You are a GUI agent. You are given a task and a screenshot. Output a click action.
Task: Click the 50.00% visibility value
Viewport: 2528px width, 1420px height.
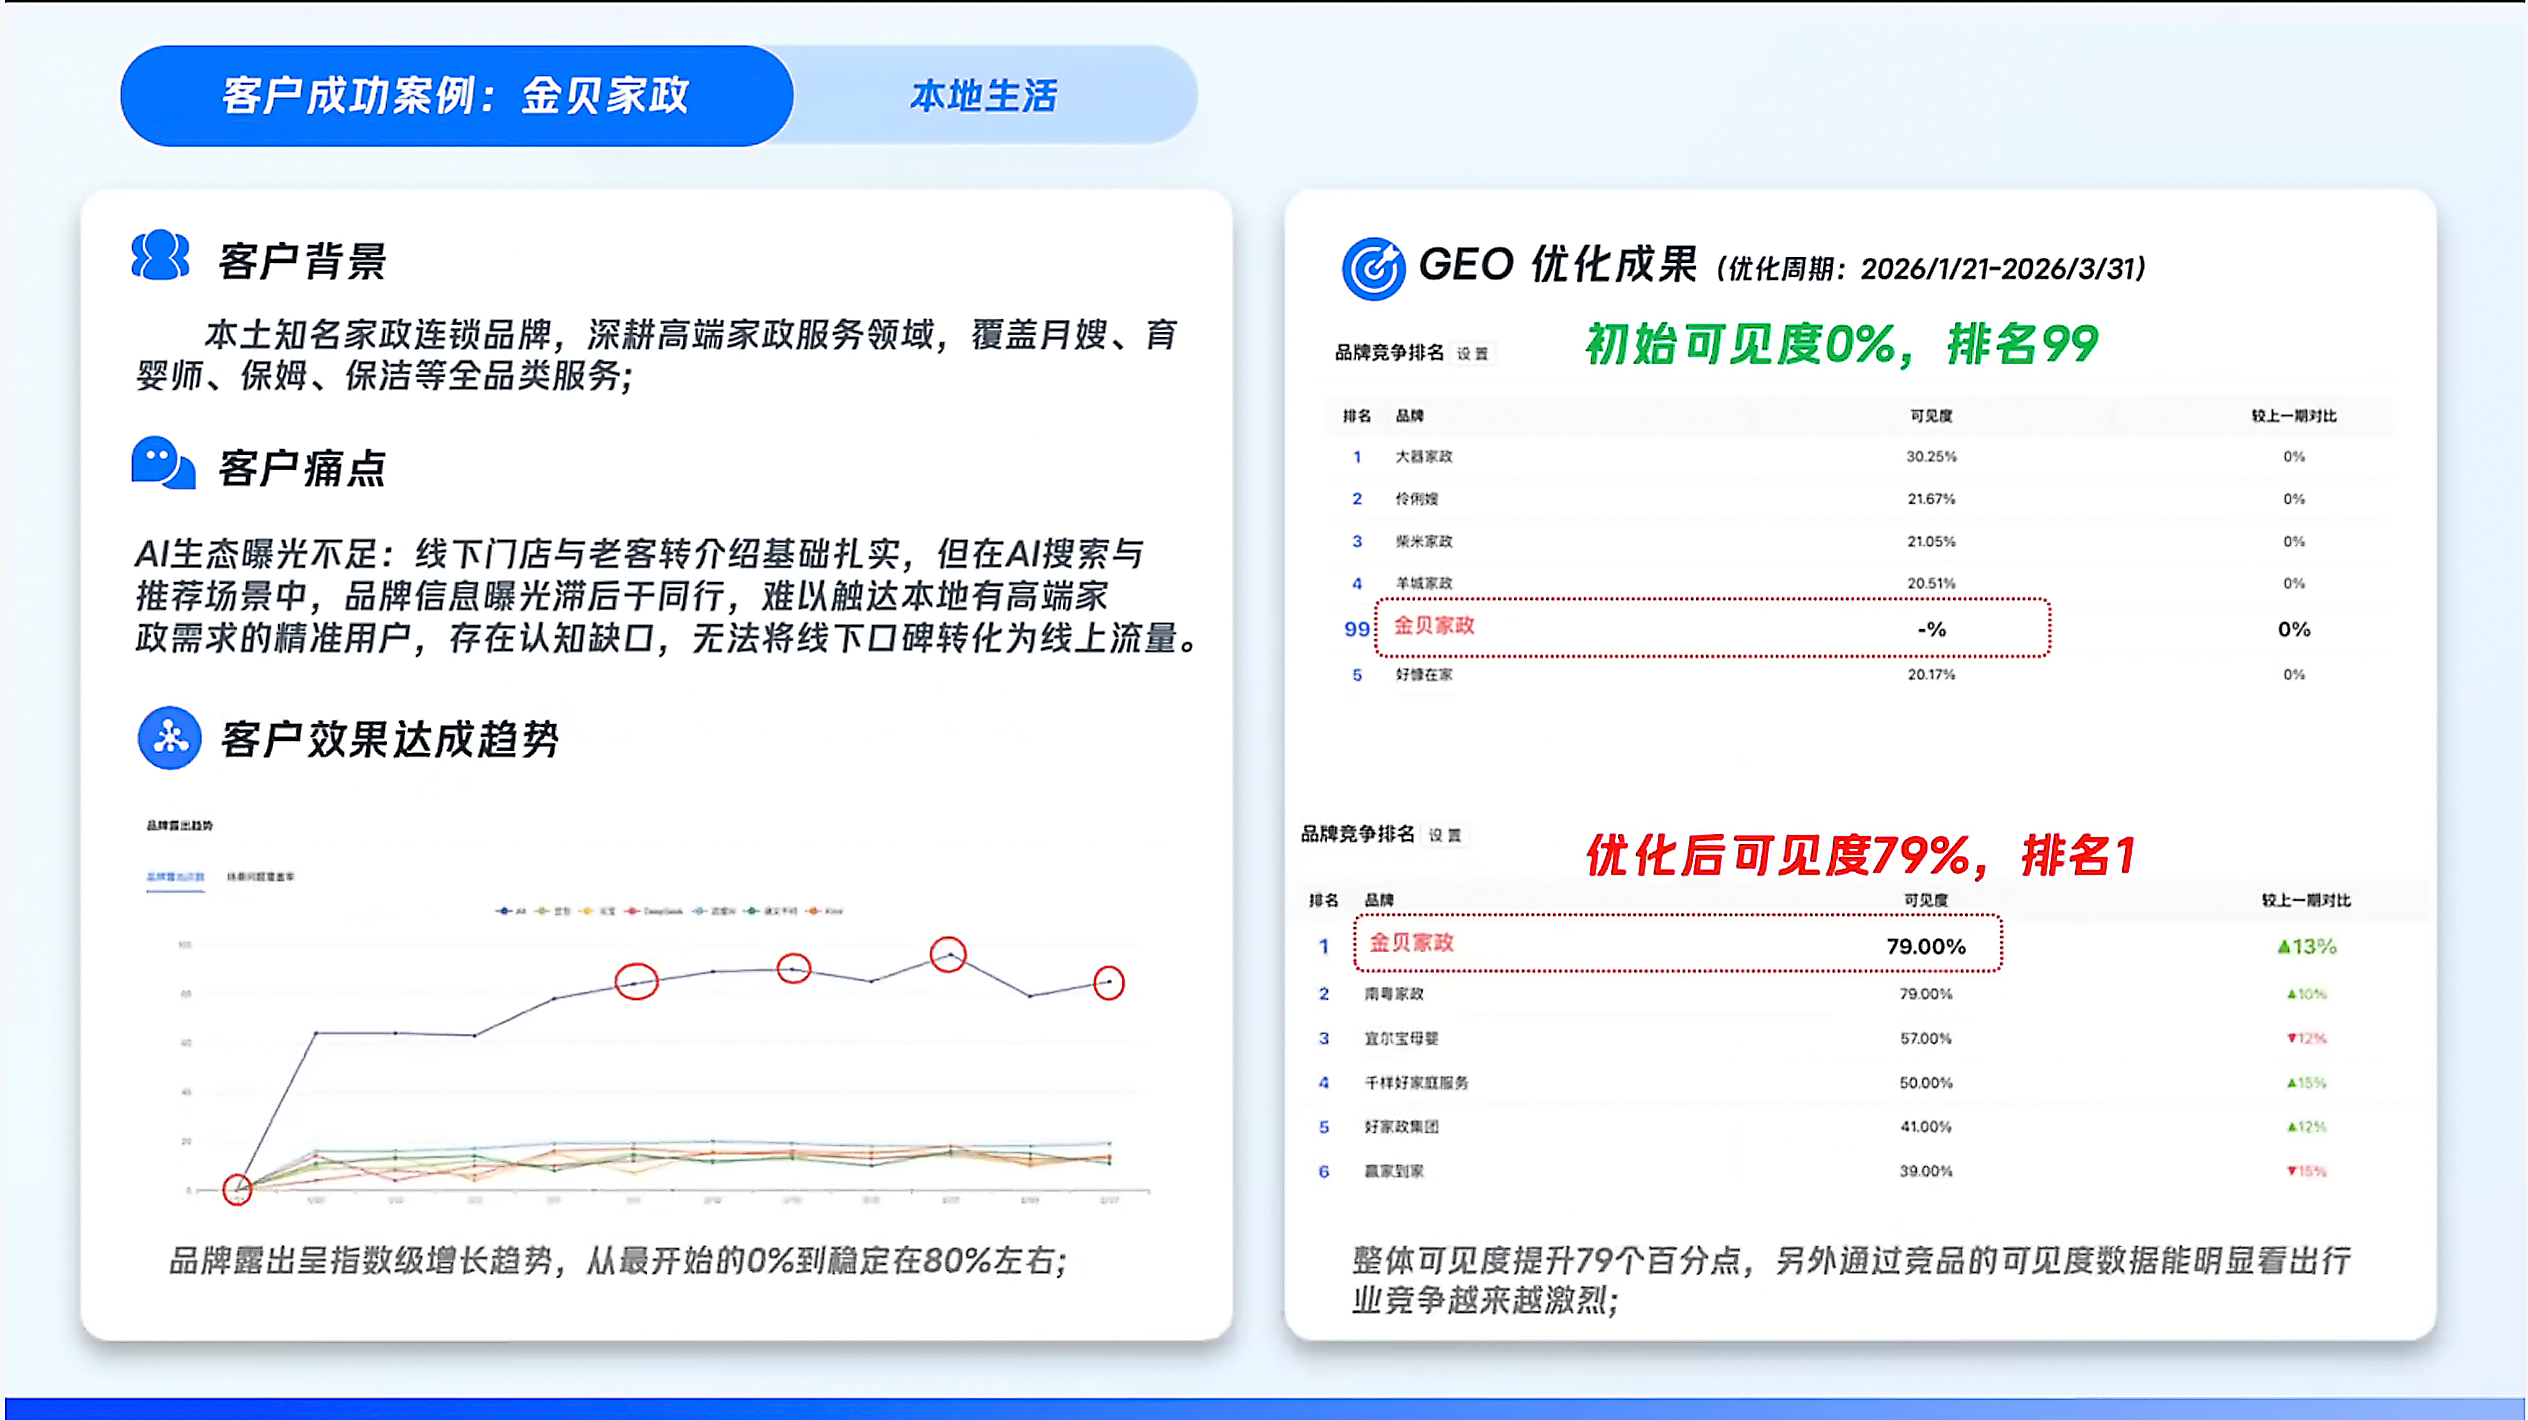coord(1926,1083)
